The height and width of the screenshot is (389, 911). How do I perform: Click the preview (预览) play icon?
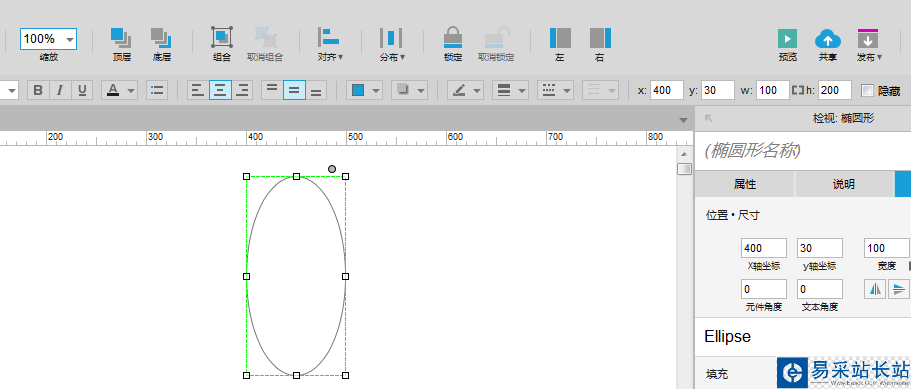[x=787, y=38]
